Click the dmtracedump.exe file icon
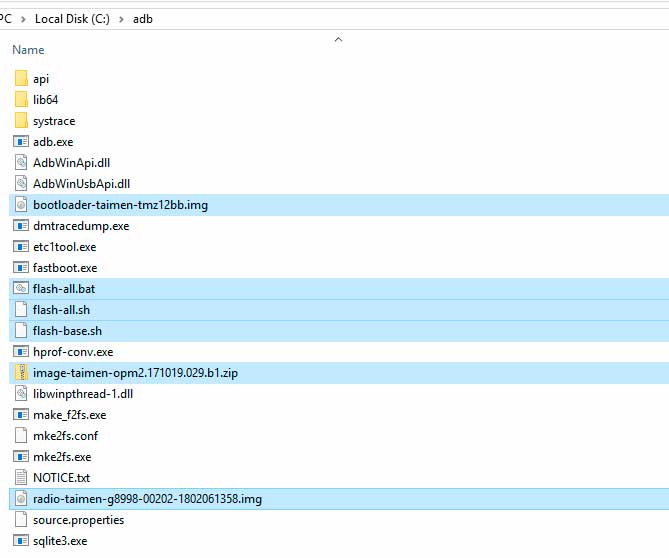Viewport: 669px width, 558px height. pyautogui.click(x=21, y=226)
